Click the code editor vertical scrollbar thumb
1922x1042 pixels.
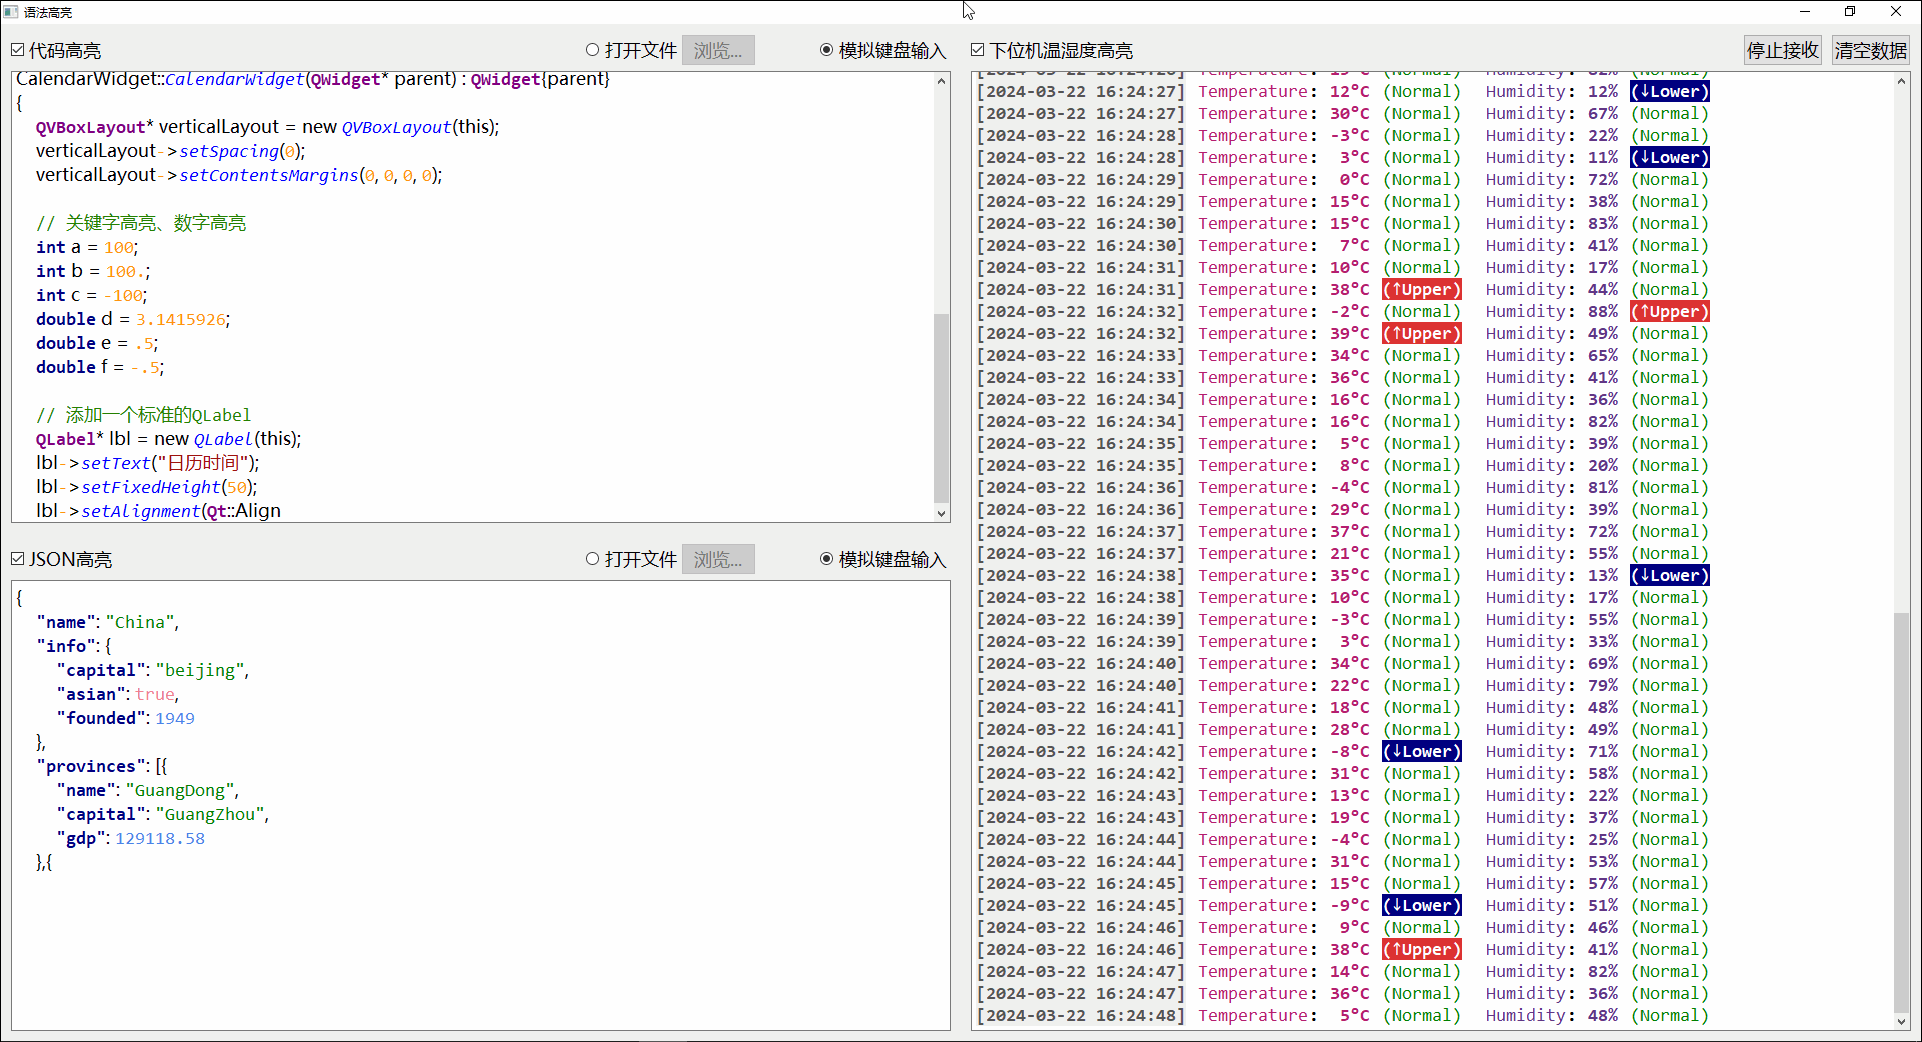click(x=941, y=408)
